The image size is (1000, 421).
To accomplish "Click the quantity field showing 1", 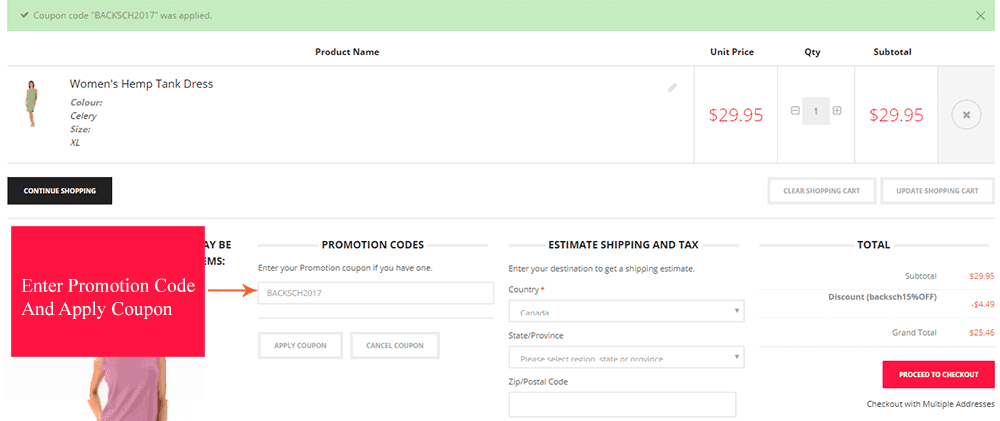I will click(x=816, y=111).
